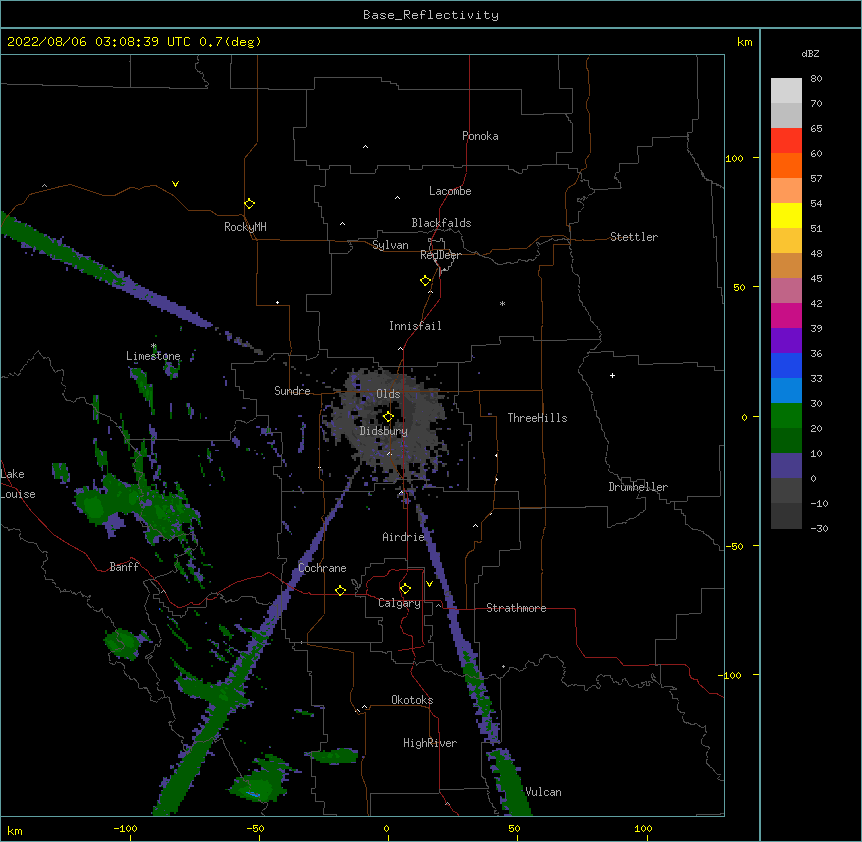Click the Cochrane label
The image size is (862, 842).
pyautogui.click(x=322, y=568)
